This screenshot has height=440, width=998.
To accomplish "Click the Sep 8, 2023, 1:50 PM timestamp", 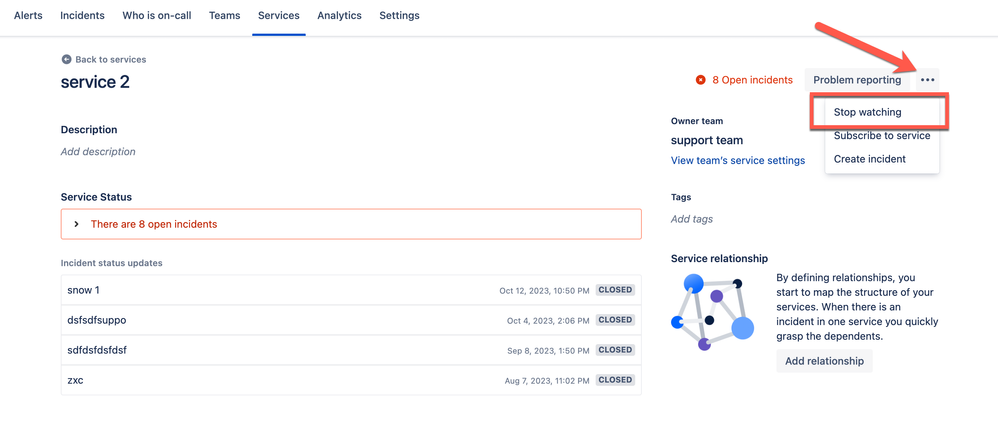I will point(549,350).
